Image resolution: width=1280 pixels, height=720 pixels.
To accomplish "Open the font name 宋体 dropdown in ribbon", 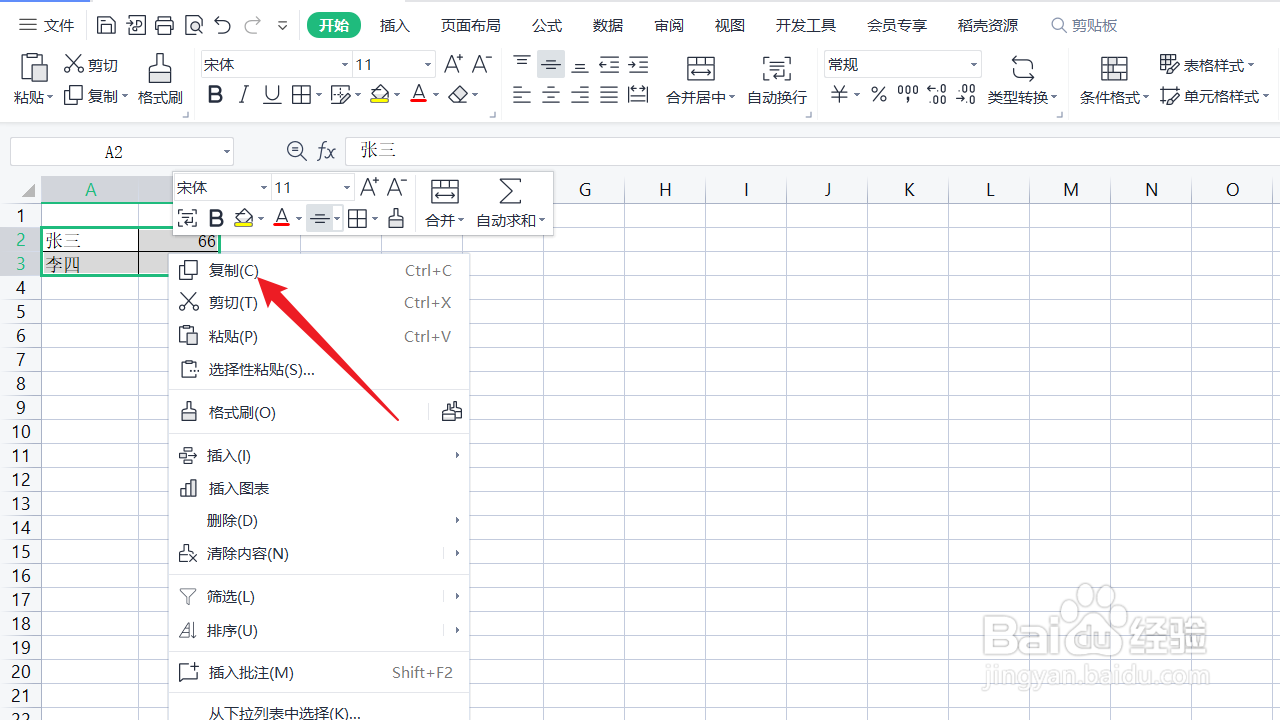I will pyautogui.click(x=345, y=65).
